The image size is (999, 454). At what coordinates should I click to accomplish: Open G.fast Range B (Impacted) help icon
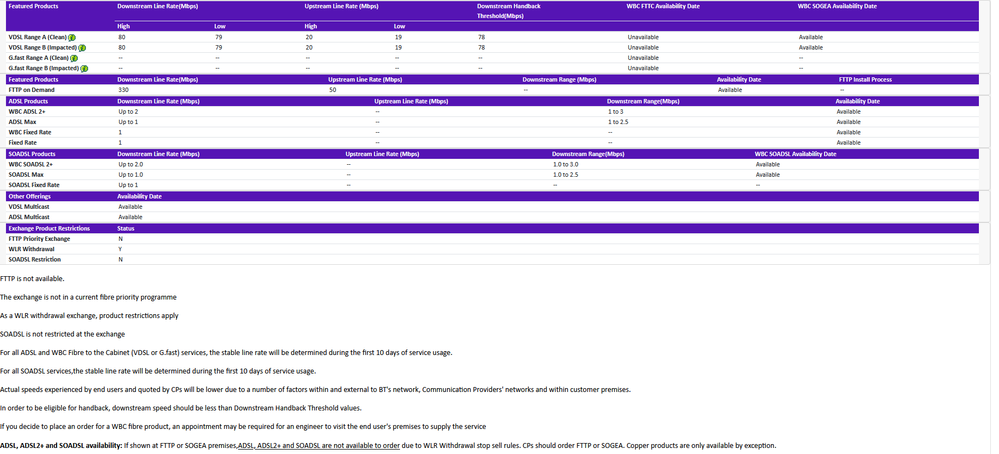tap(84, 68)
